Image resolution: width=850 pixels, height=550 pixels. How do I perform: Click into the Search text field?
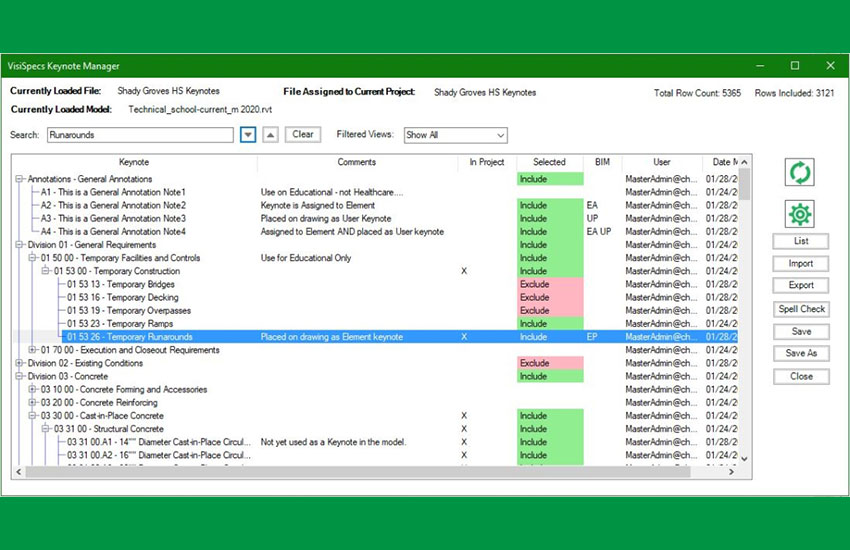[138, 135]
